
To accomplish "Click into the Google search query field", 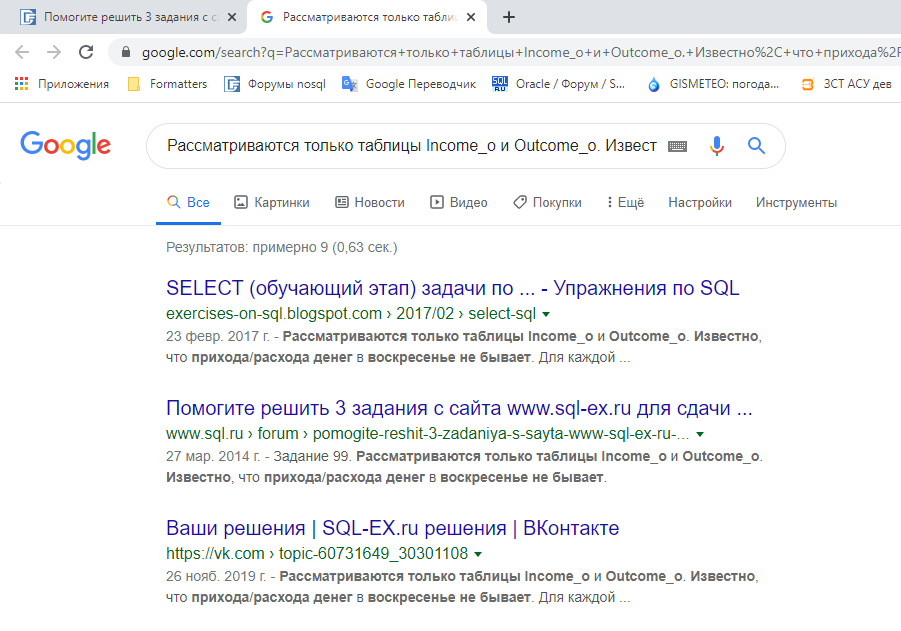I will [x=411, y=146].
